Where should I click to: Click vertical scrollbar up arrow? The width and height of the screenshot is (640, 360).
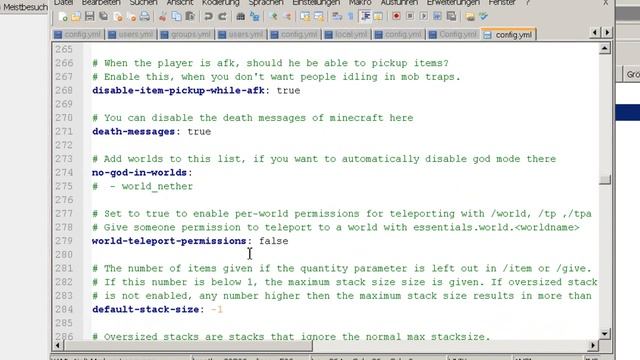point(604,49)
